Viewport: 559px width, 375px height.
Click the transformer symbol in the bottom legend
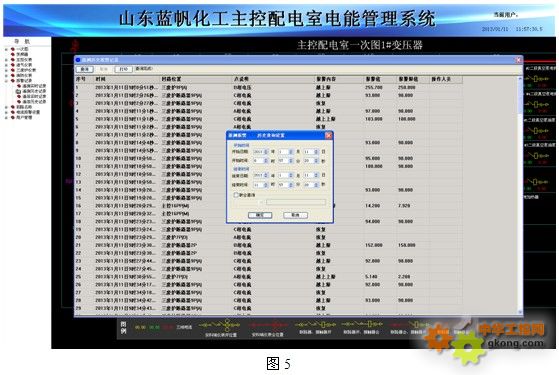[227, 325]
